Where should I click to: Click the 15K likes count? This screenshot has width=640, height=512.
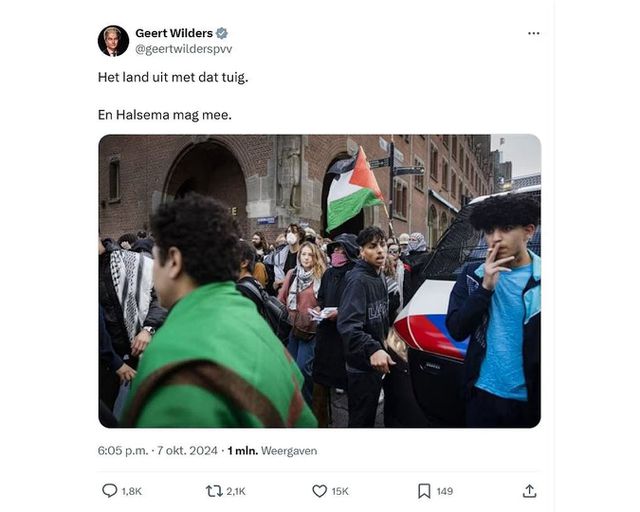pos(340,491)
